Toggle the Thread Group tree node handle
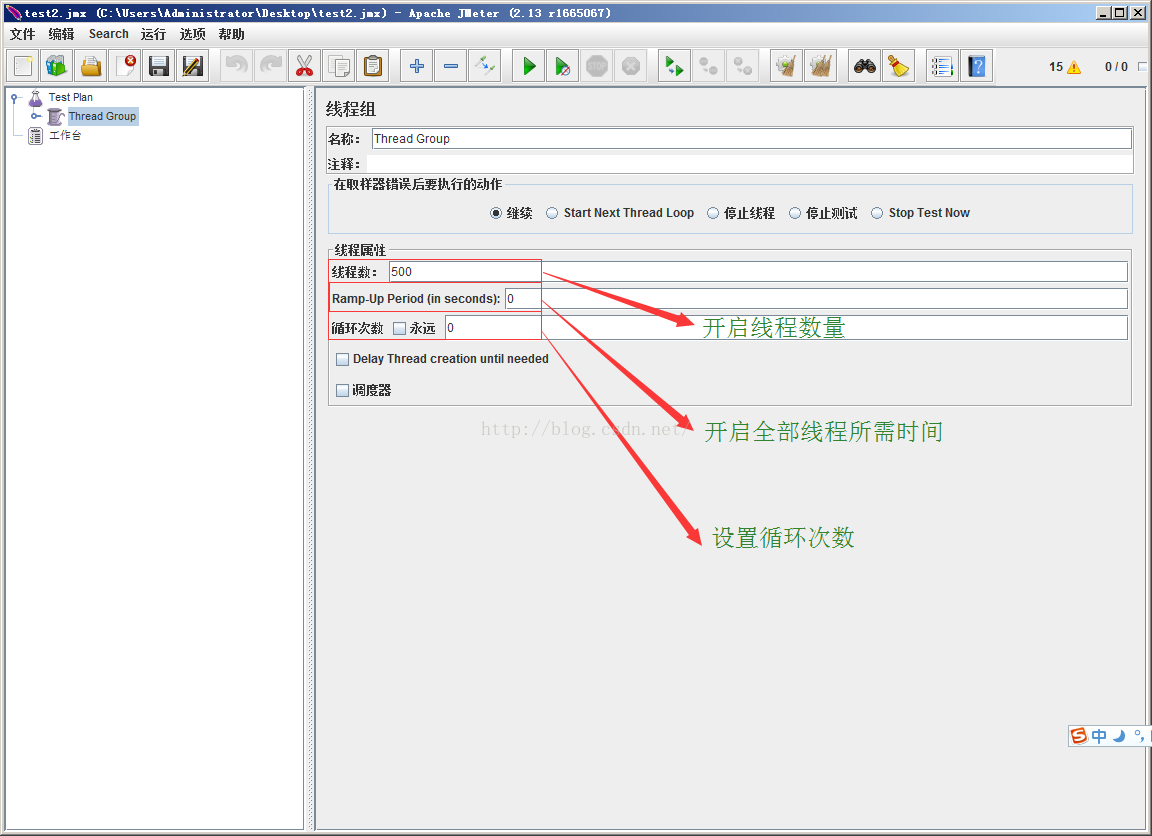Image resolution: width=1152 pixels, height=836 pixels. (35, 116)
